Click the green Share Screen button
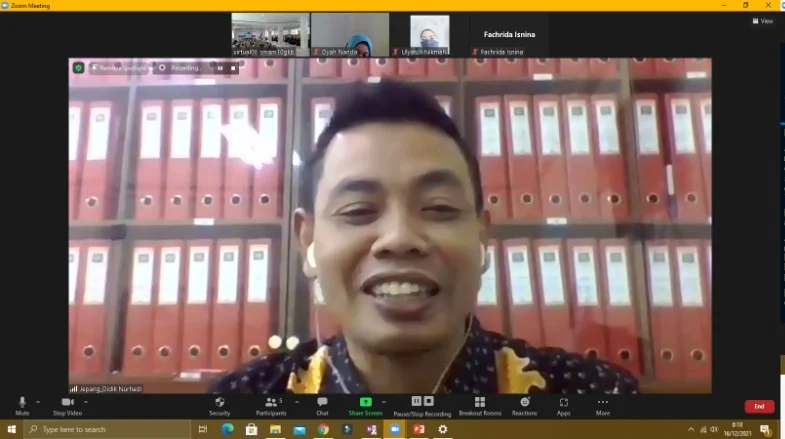 click(365, 406)
